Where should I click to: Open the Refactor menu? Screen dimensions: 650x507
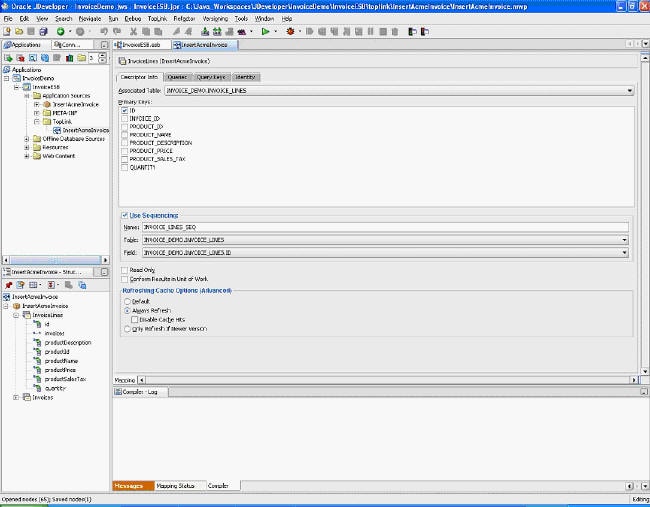point(184,19)
